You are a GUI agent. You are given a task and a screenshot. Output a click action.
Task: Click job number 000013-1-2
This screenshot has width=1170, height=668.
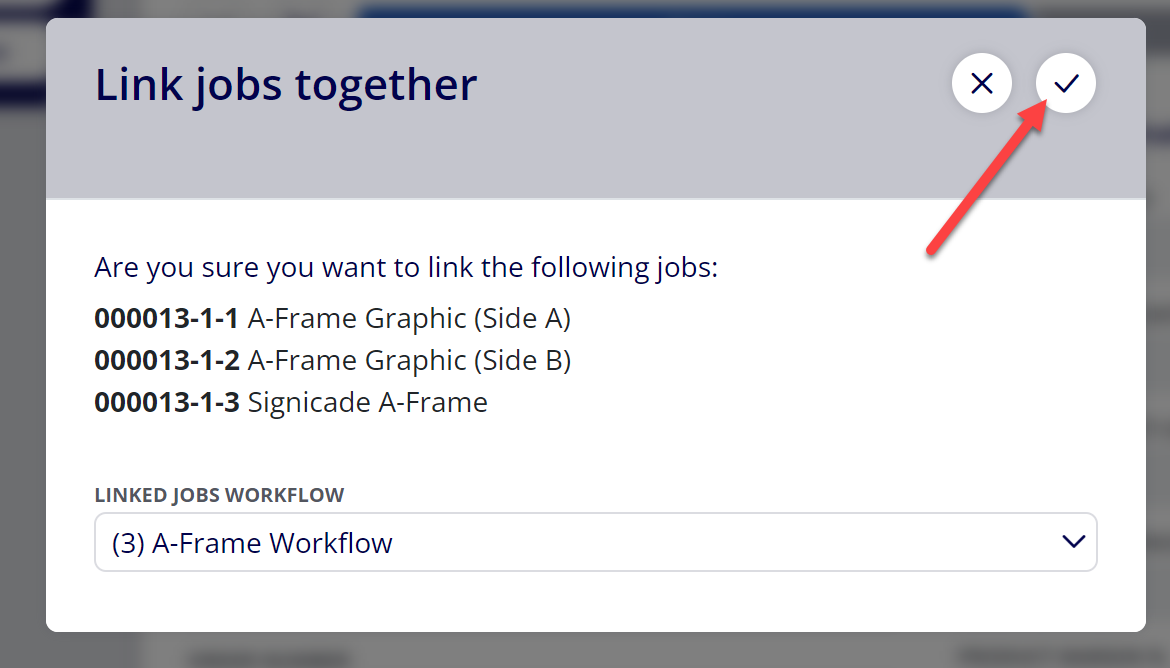[166, 360]
